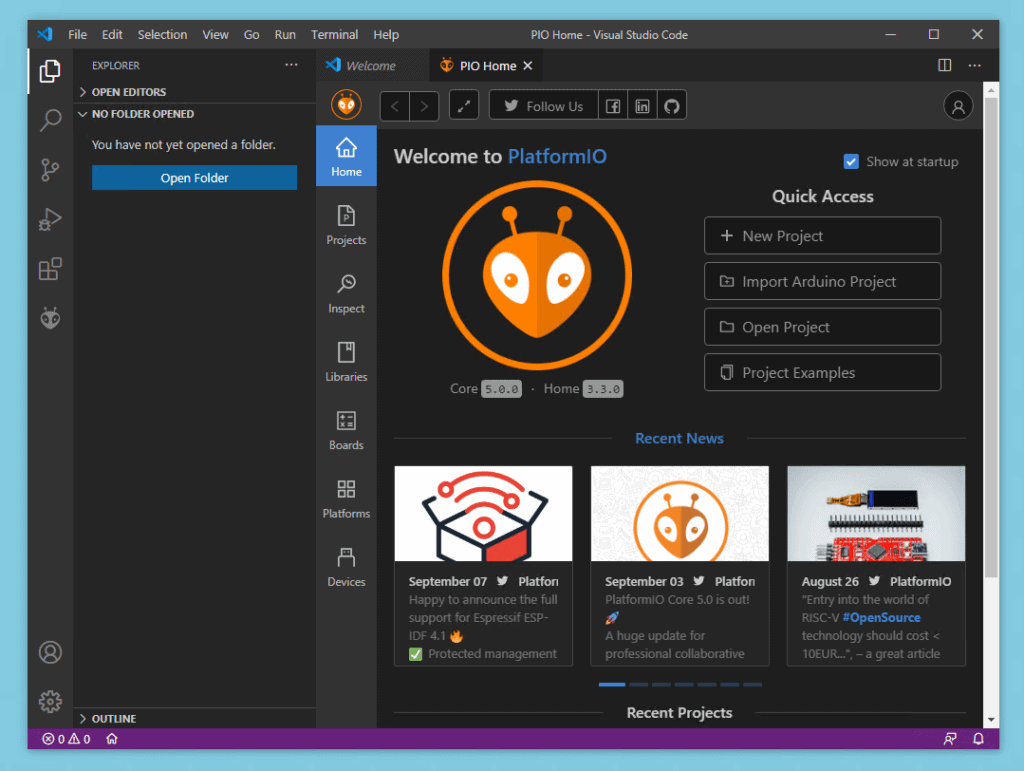Click the expand fullscreen arrows icon
This screenshot has height=771, width=1024.
tap(464, 106)
